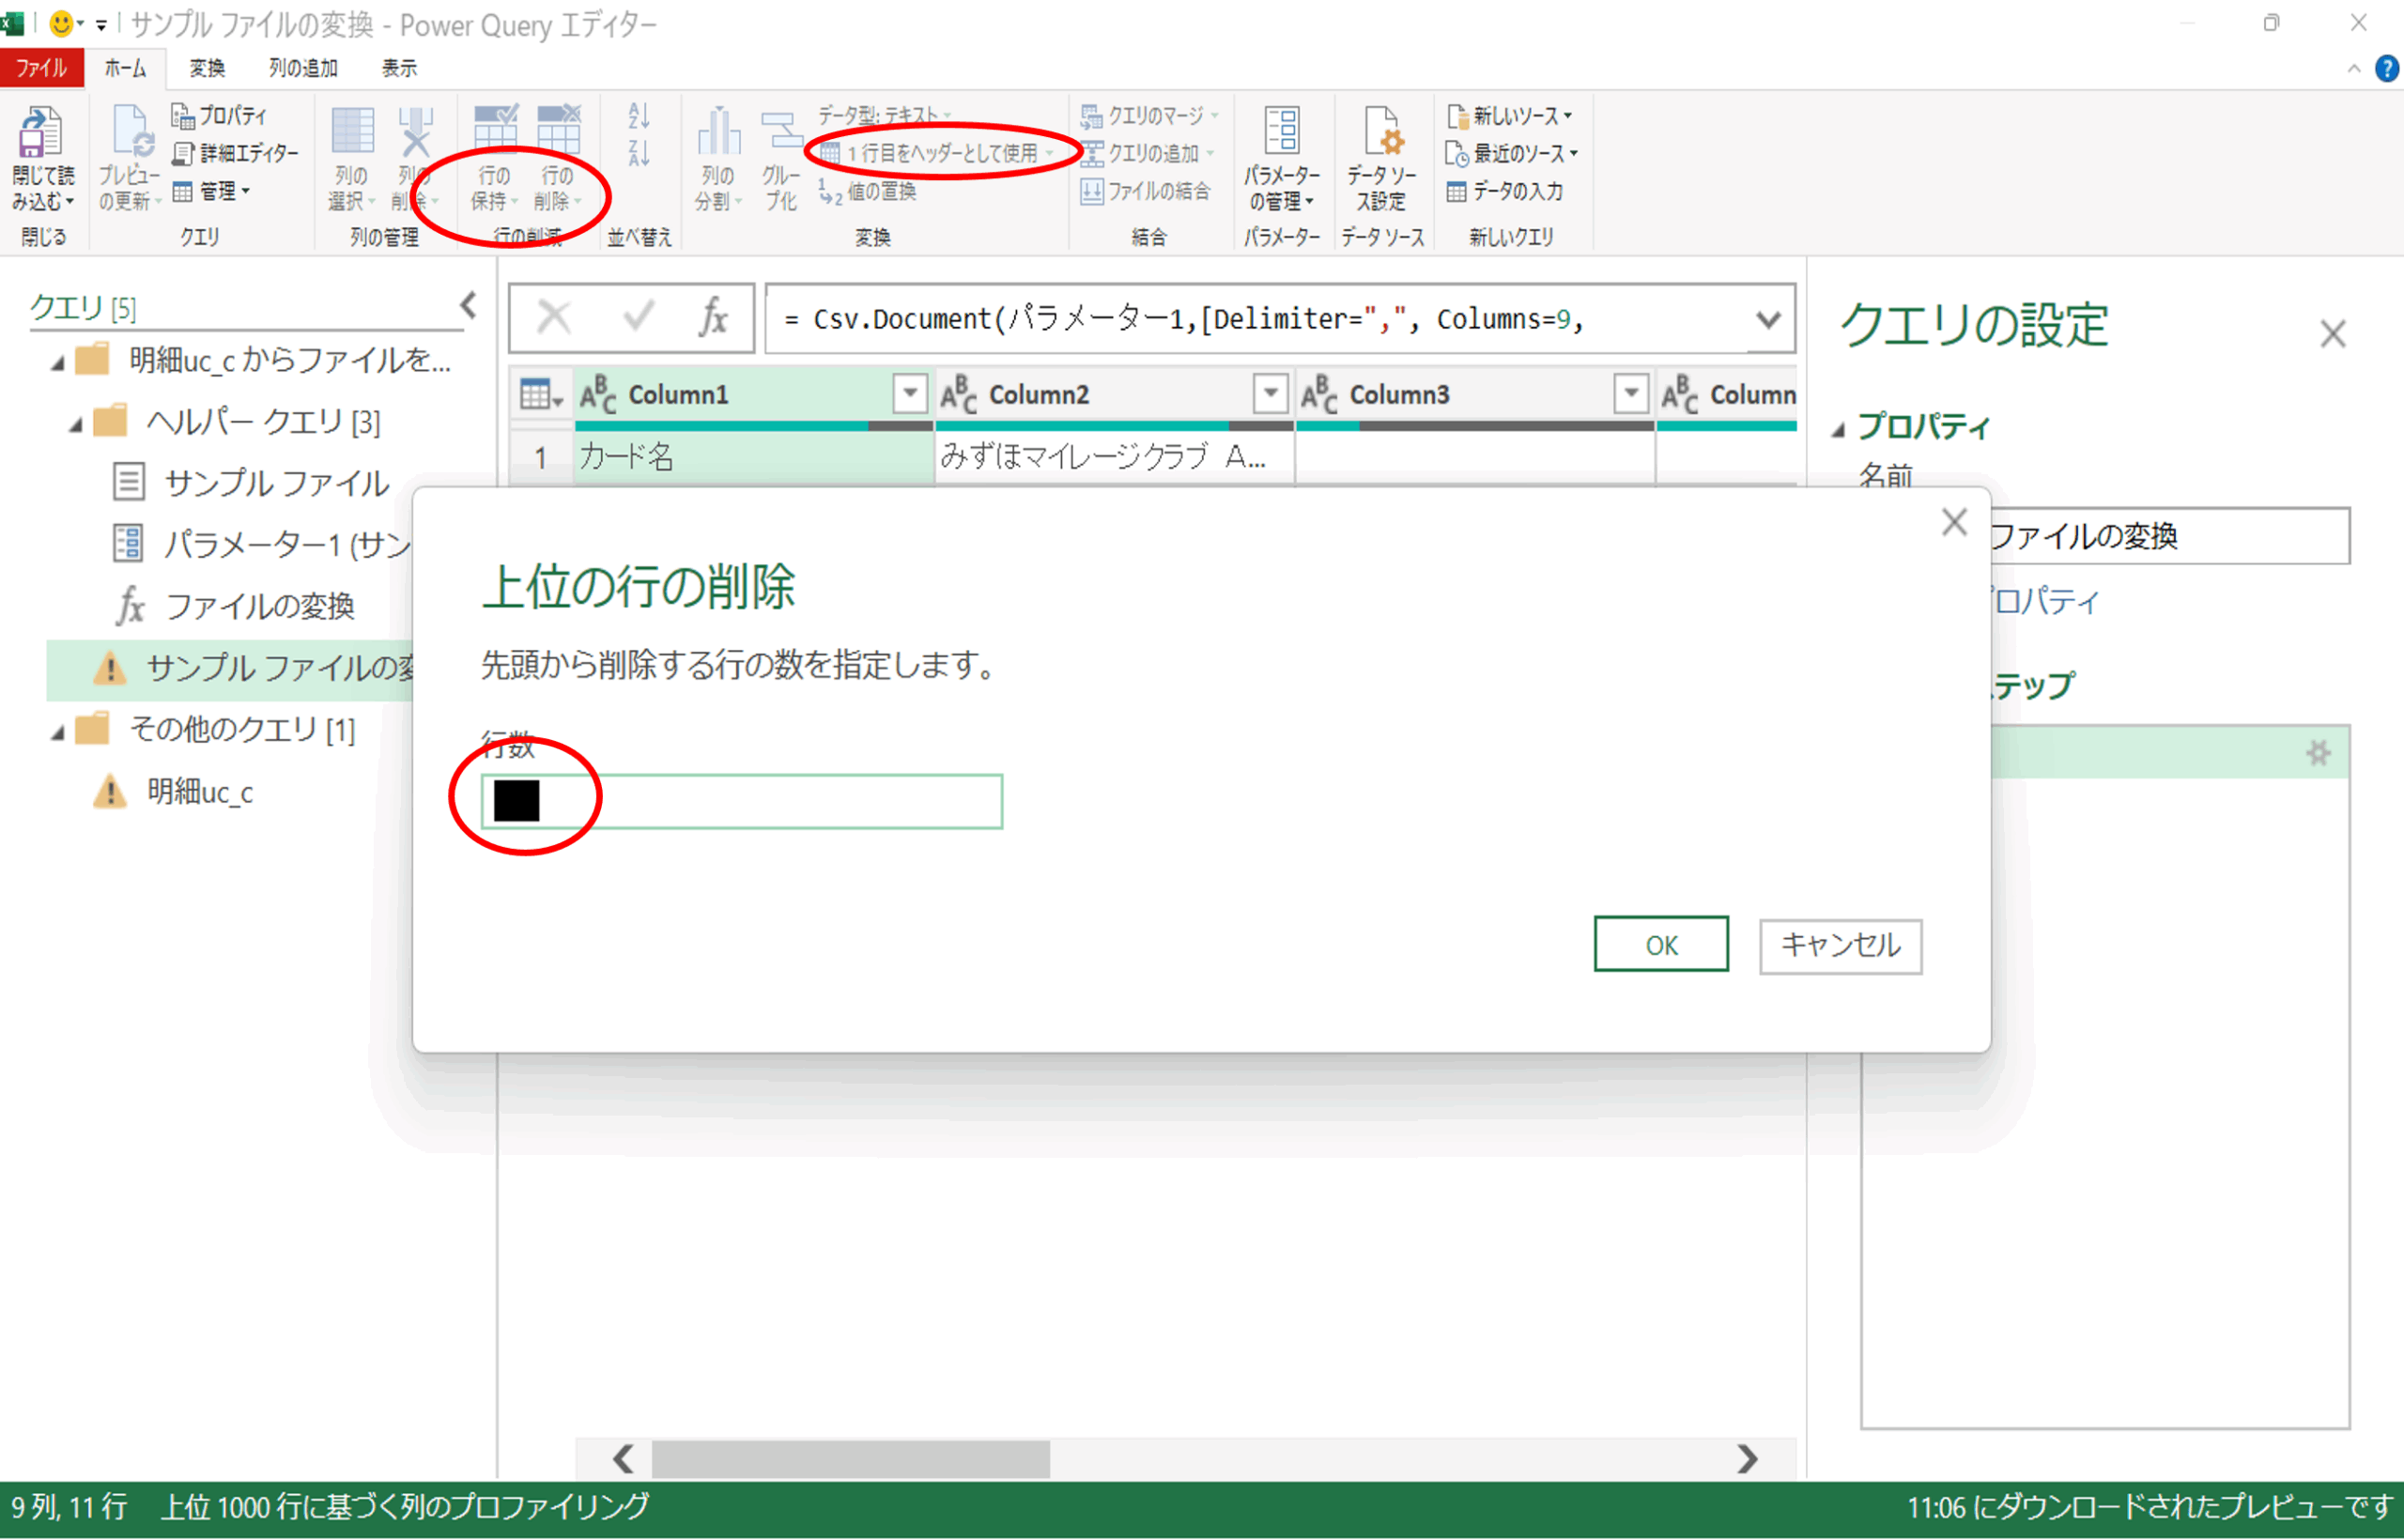Switch to the Add Column (列の追加) tab

point(303,68)
